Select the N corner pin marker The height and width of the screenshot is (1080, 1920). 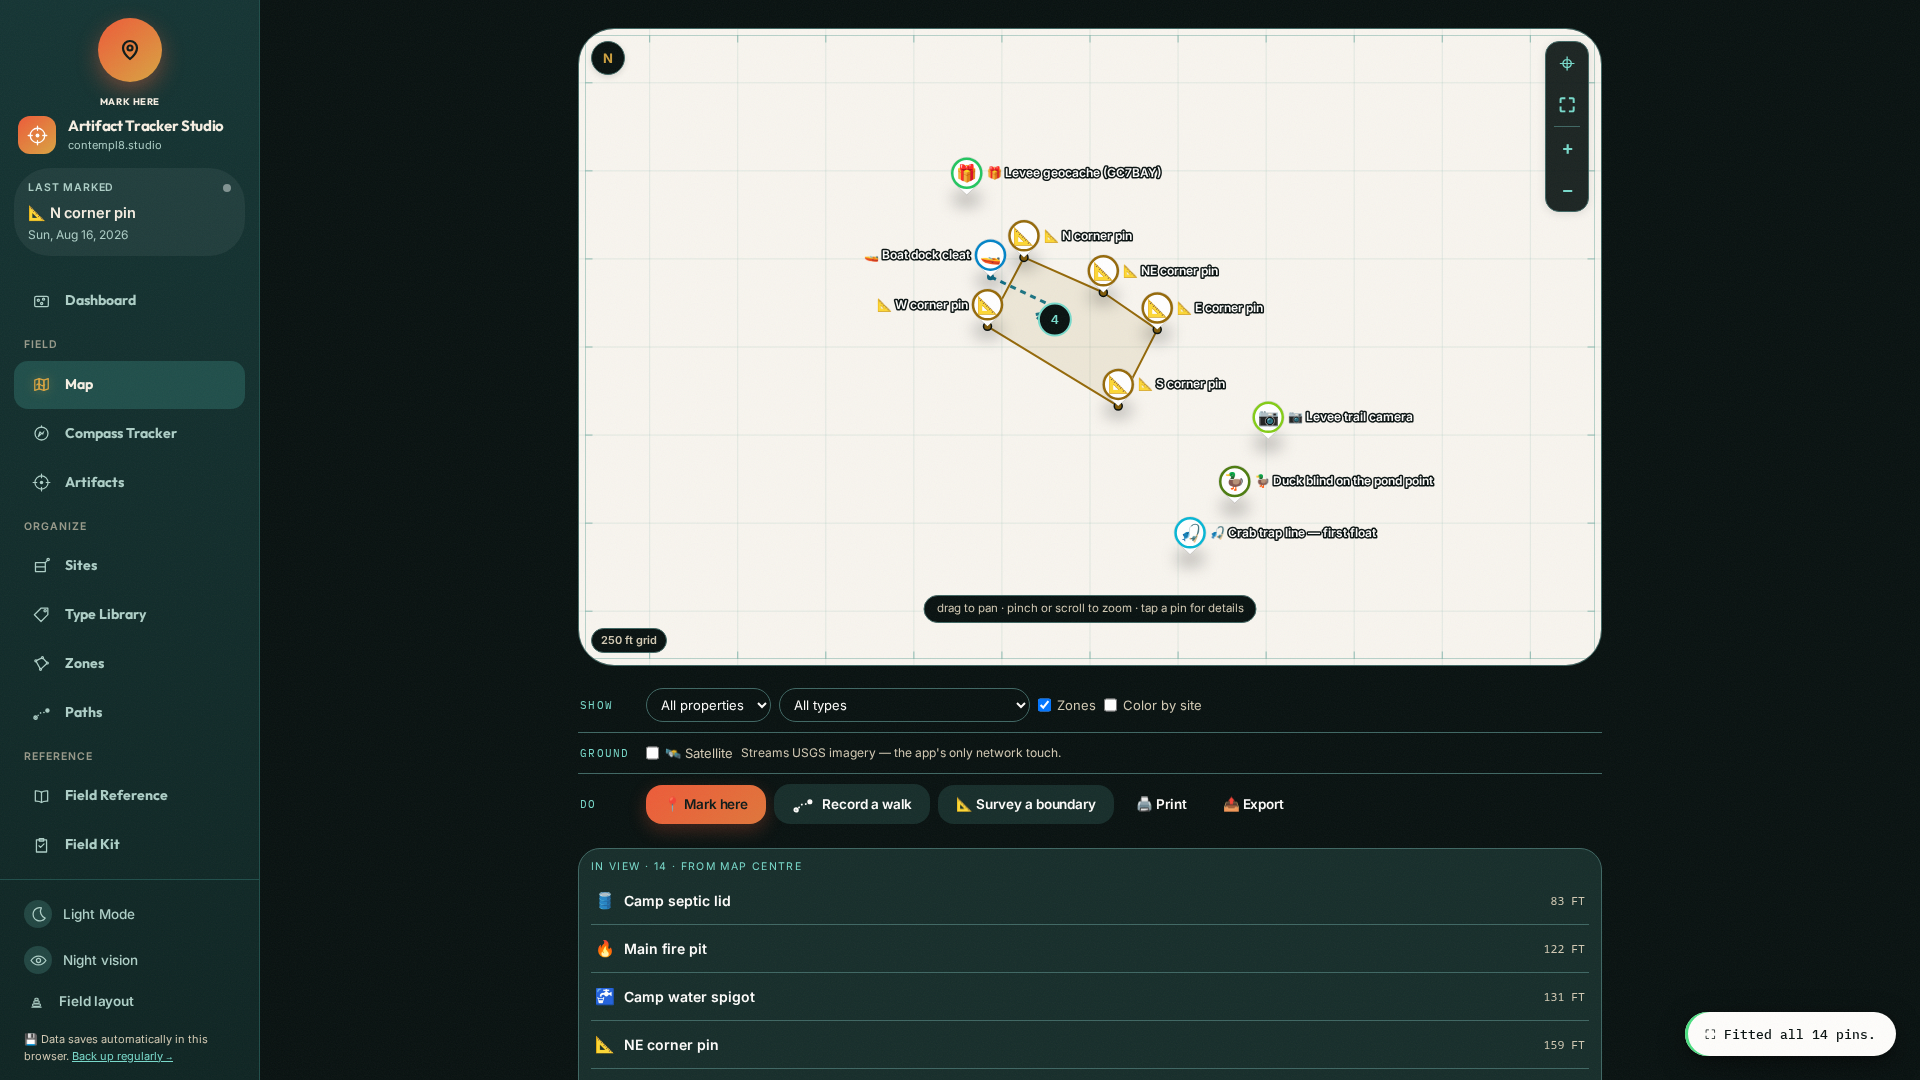pyautogui.click(x=1023, y=236)
